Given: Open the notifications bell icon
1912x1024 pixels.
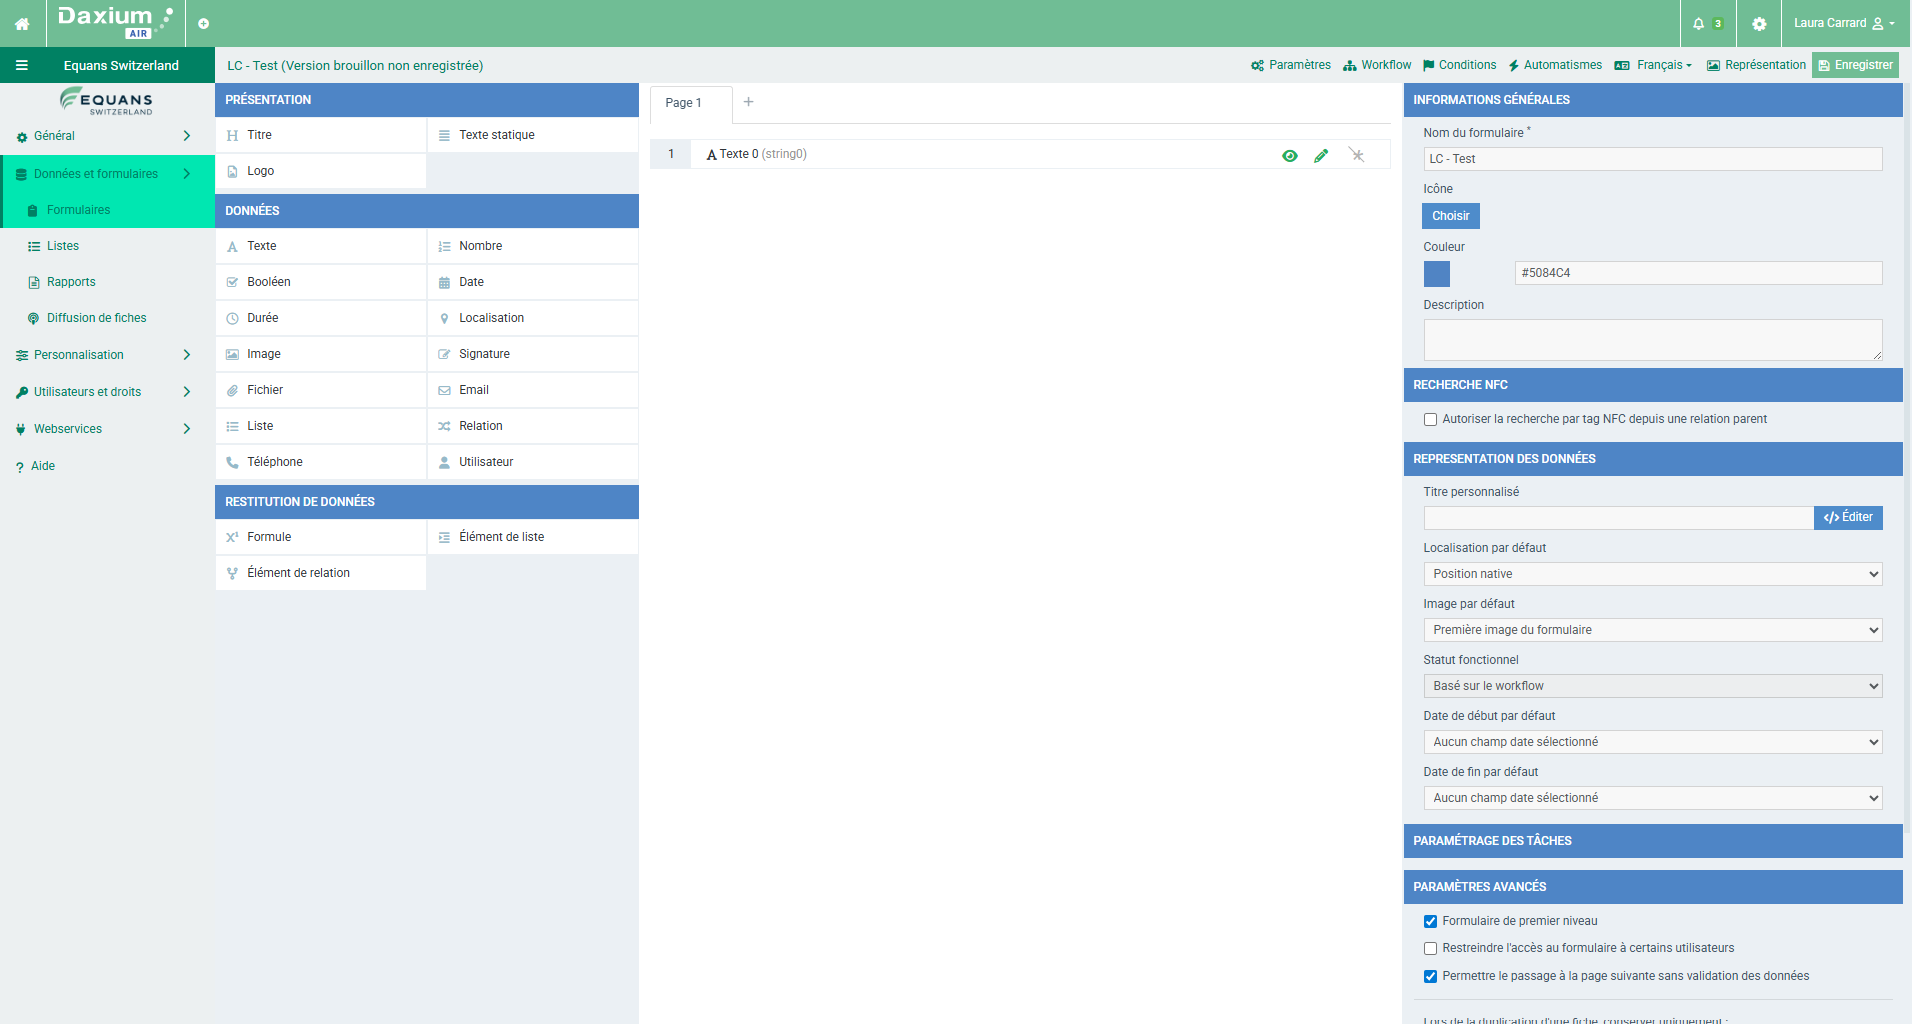Looking at the screenshot, I should (1698, 24).
